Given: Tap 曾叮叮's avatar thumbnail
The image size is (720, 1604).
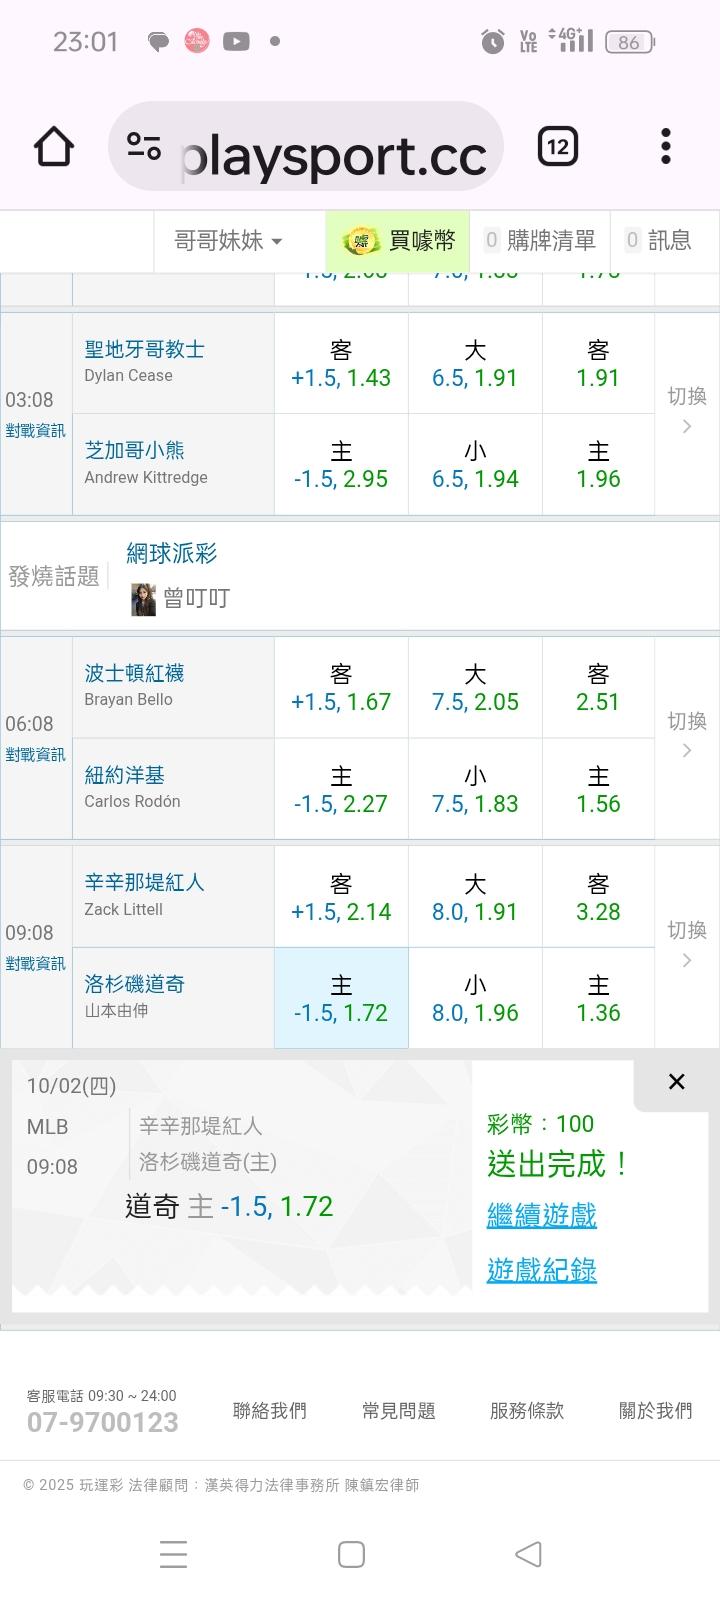Looking at the screenshot, I should 143,599.
